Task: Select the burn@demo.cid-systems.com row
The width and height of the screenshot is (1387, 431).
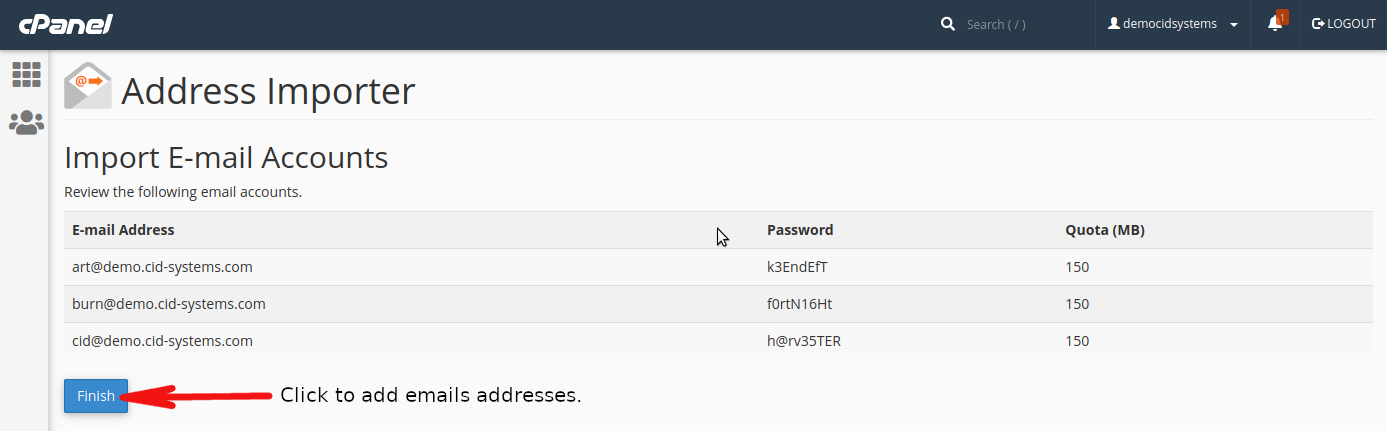Action: click(718, 304)
